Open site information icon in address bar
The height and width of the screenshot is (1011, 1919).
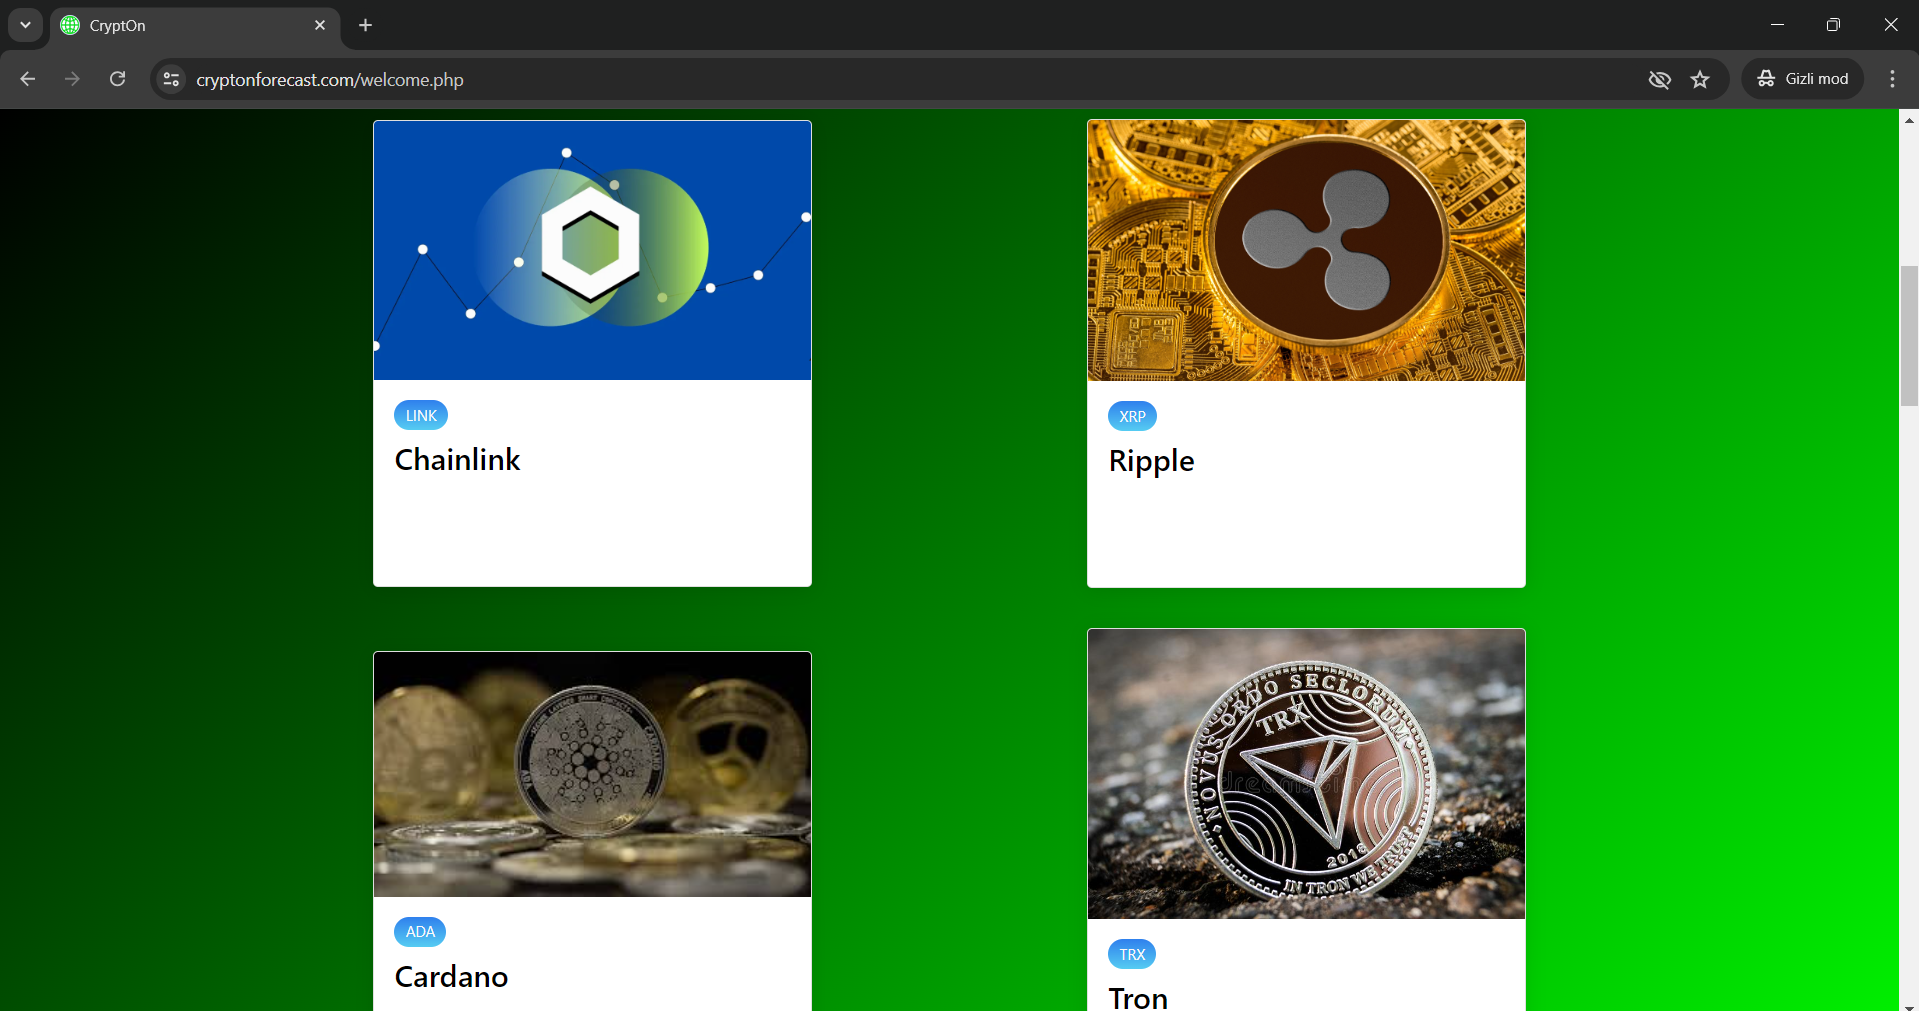point(171,79)
